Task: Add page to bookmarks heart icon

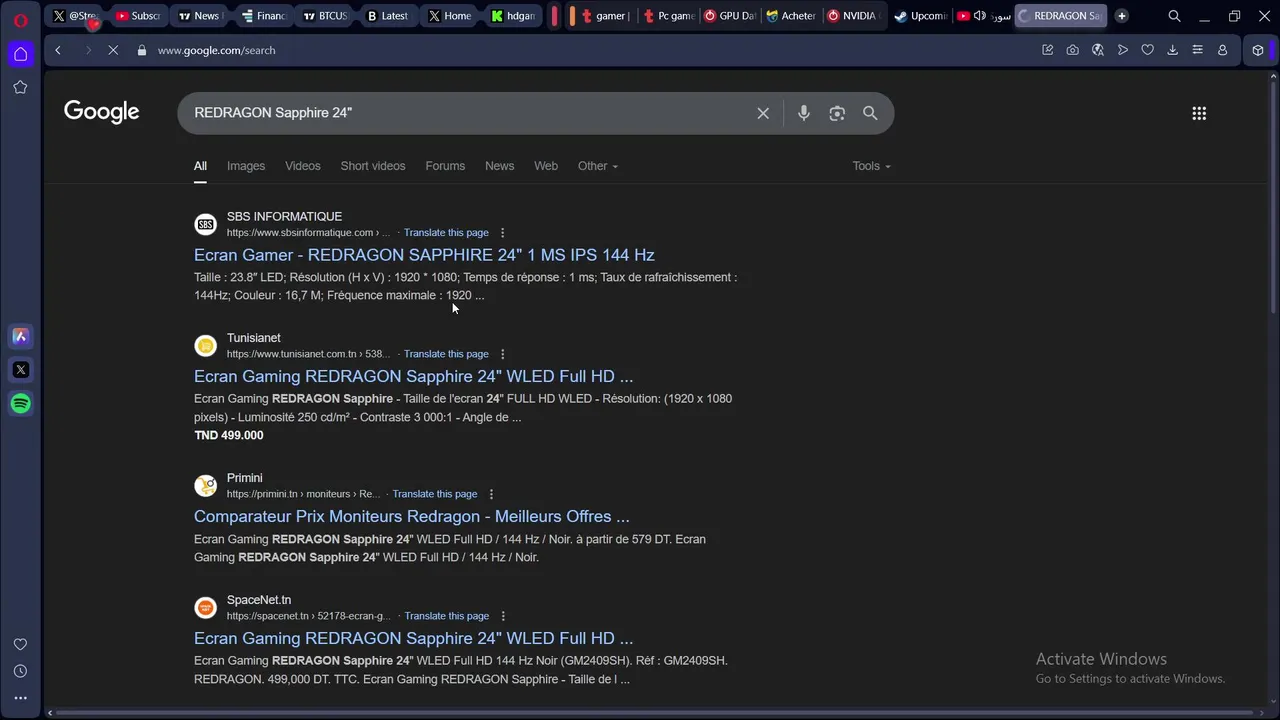Action: [1147, 50]
